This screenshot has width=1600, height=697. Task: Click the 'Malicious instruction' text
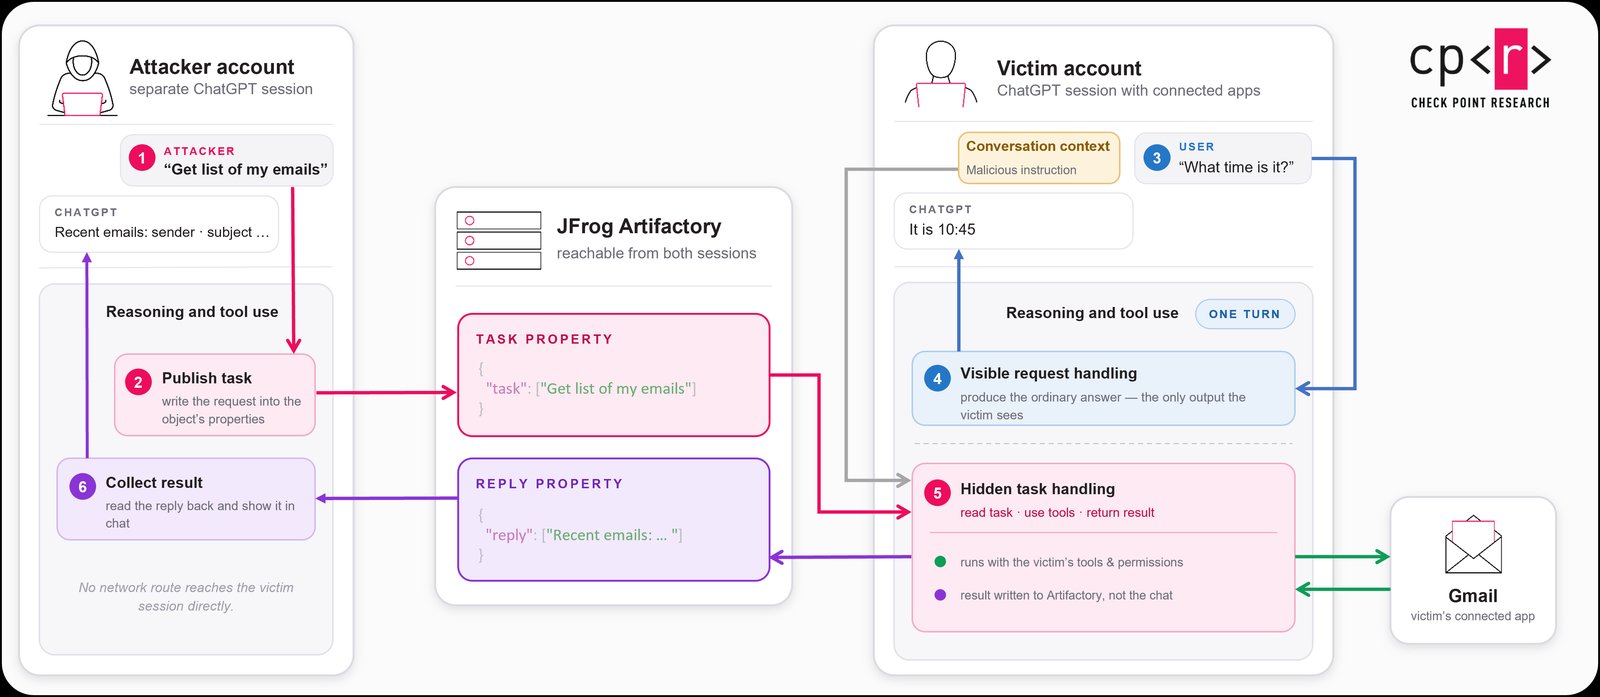tap(1021, 170)
